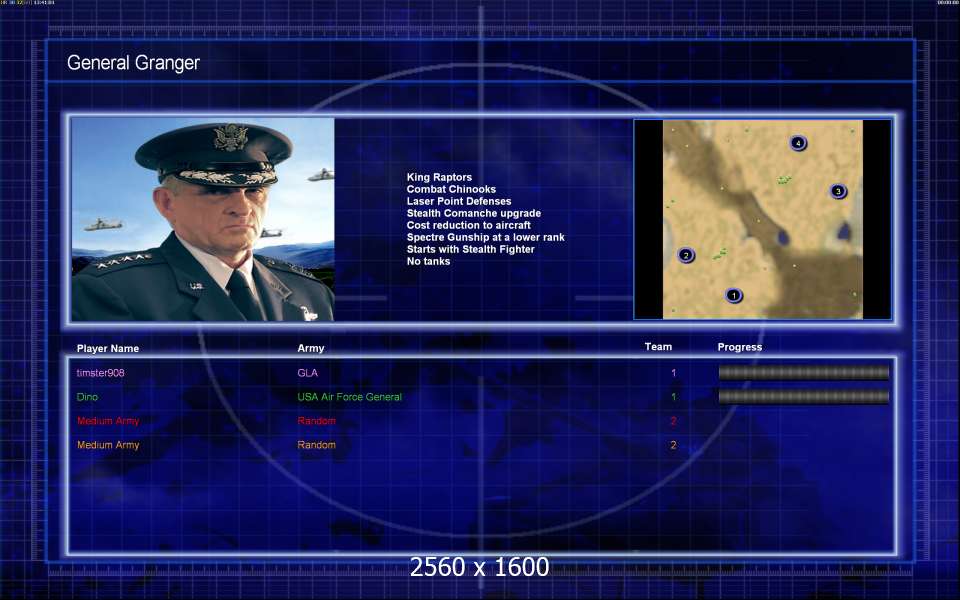Click the 'Player Name' column header
Screen dimensions: 960x600
pos(108,348)
